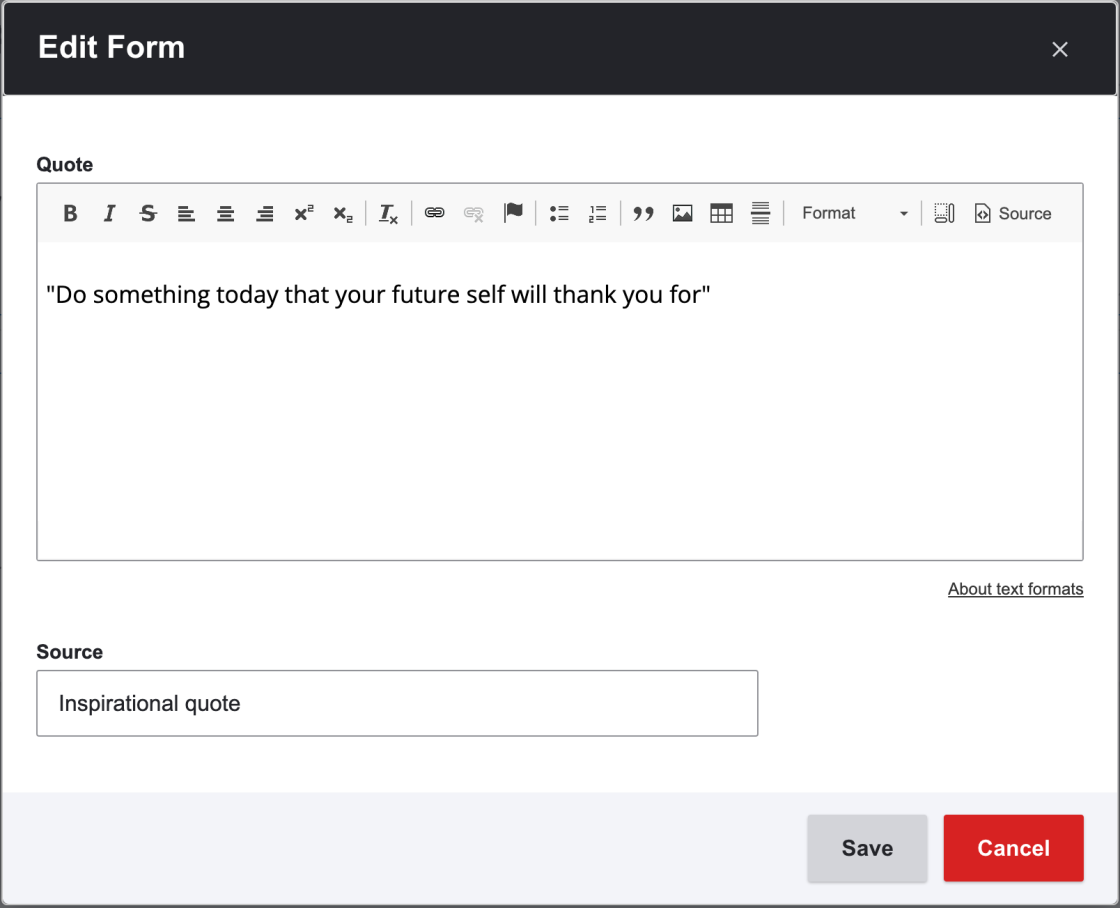Insert a table into the quote

pos(721,213)
